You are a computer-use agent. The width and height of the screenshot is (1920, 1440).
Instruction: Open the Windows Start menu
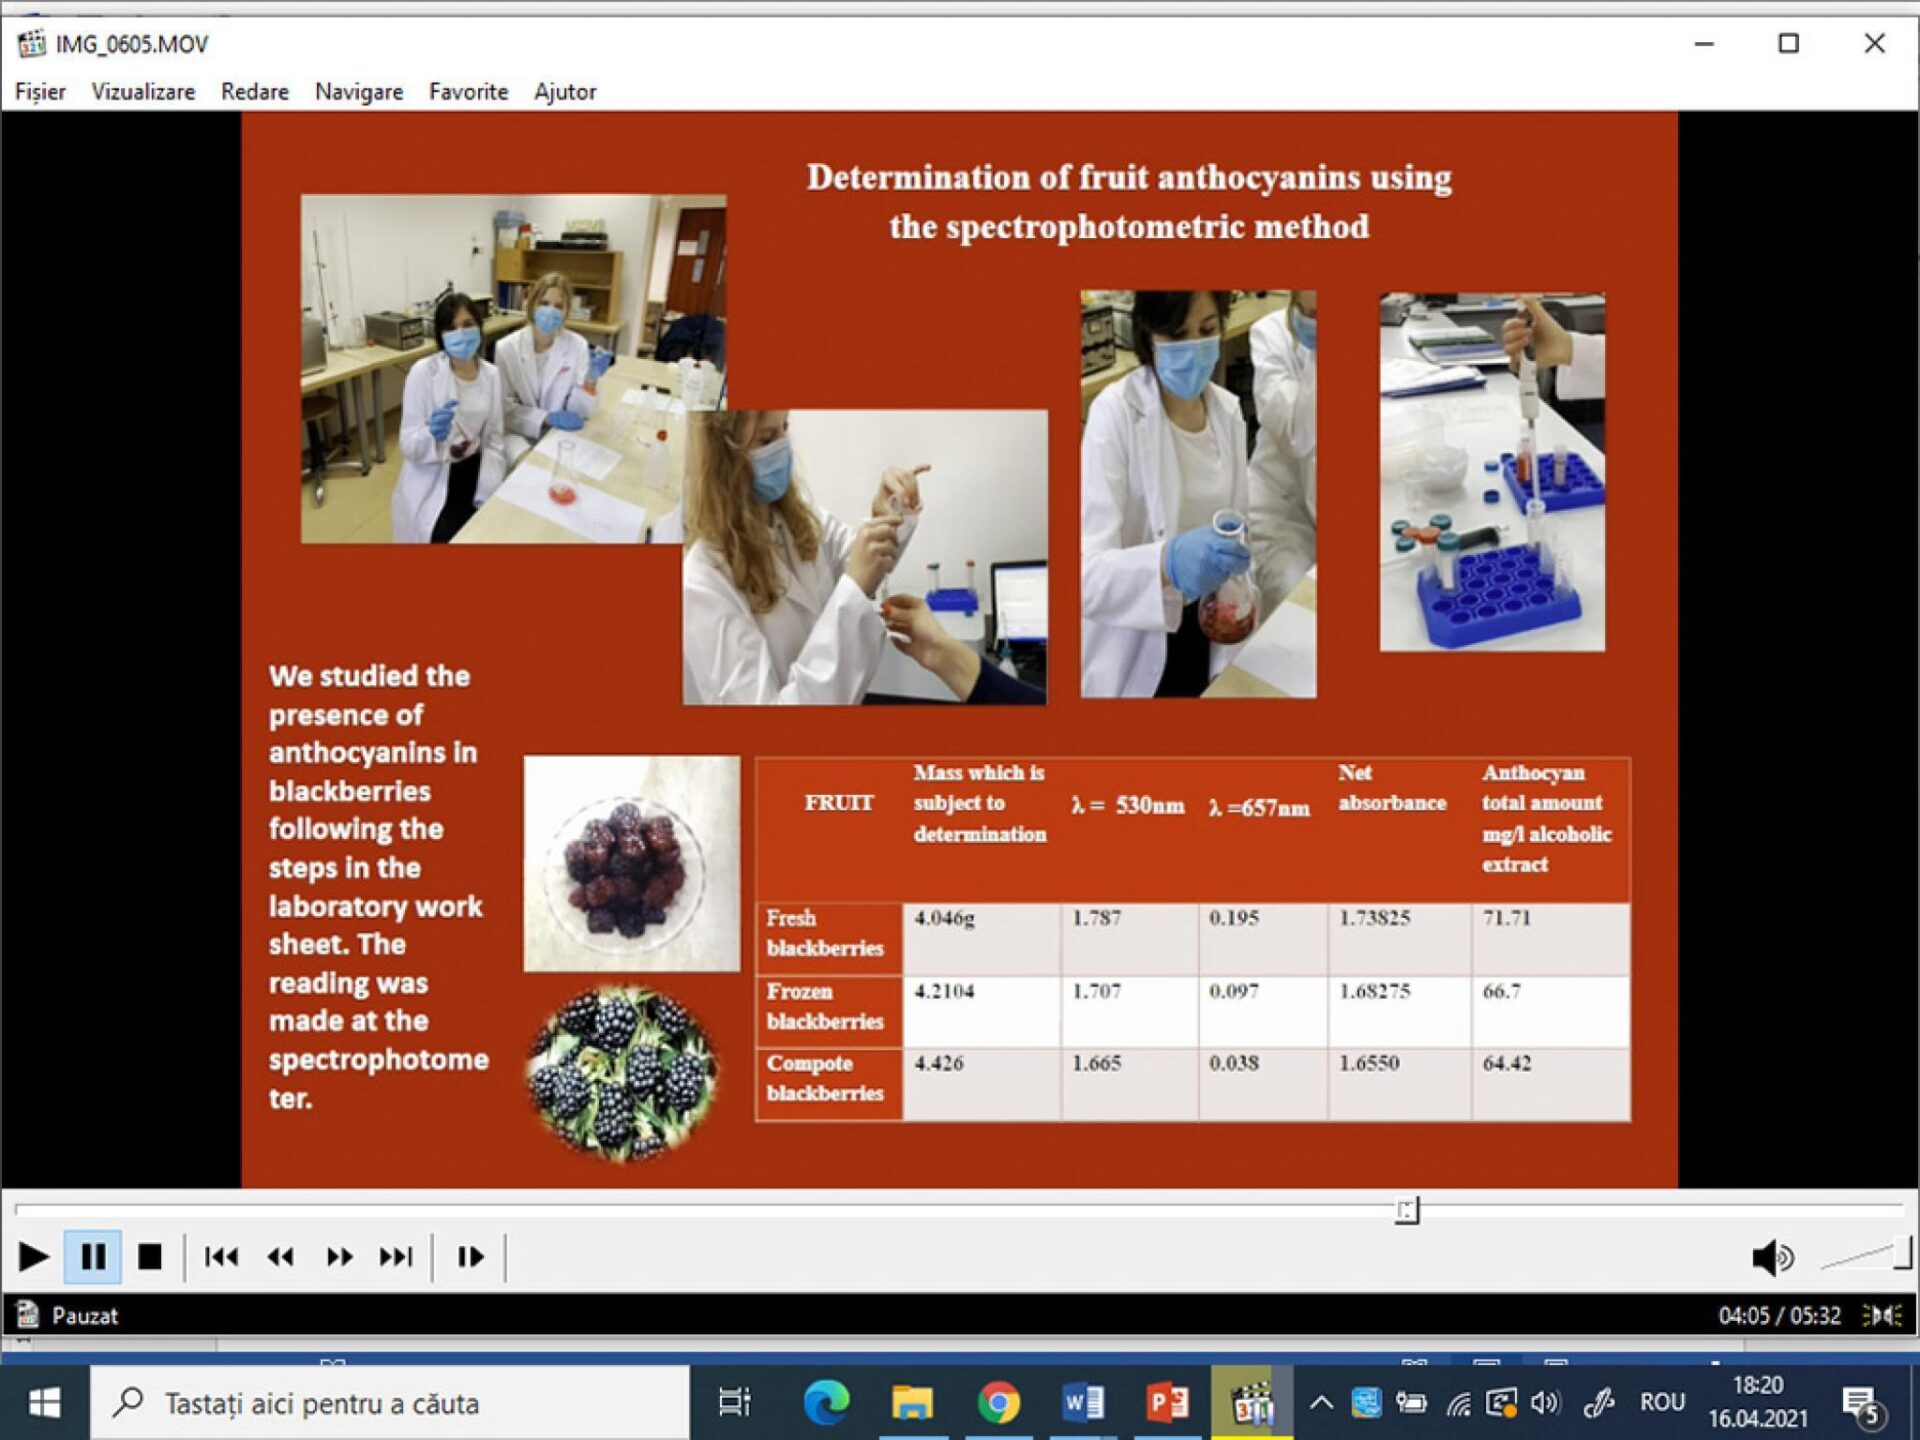click(x=44, y=1403)
